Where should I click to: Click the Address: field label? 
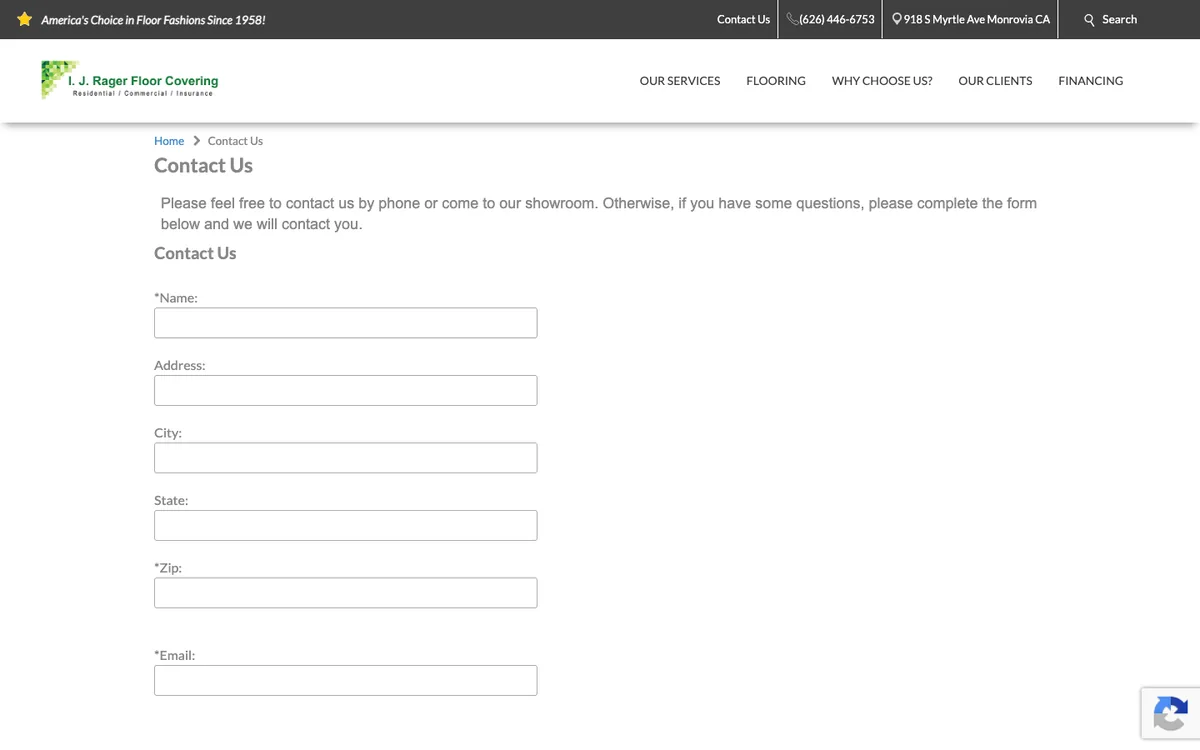pyautogui.click(x=180, y=366)
